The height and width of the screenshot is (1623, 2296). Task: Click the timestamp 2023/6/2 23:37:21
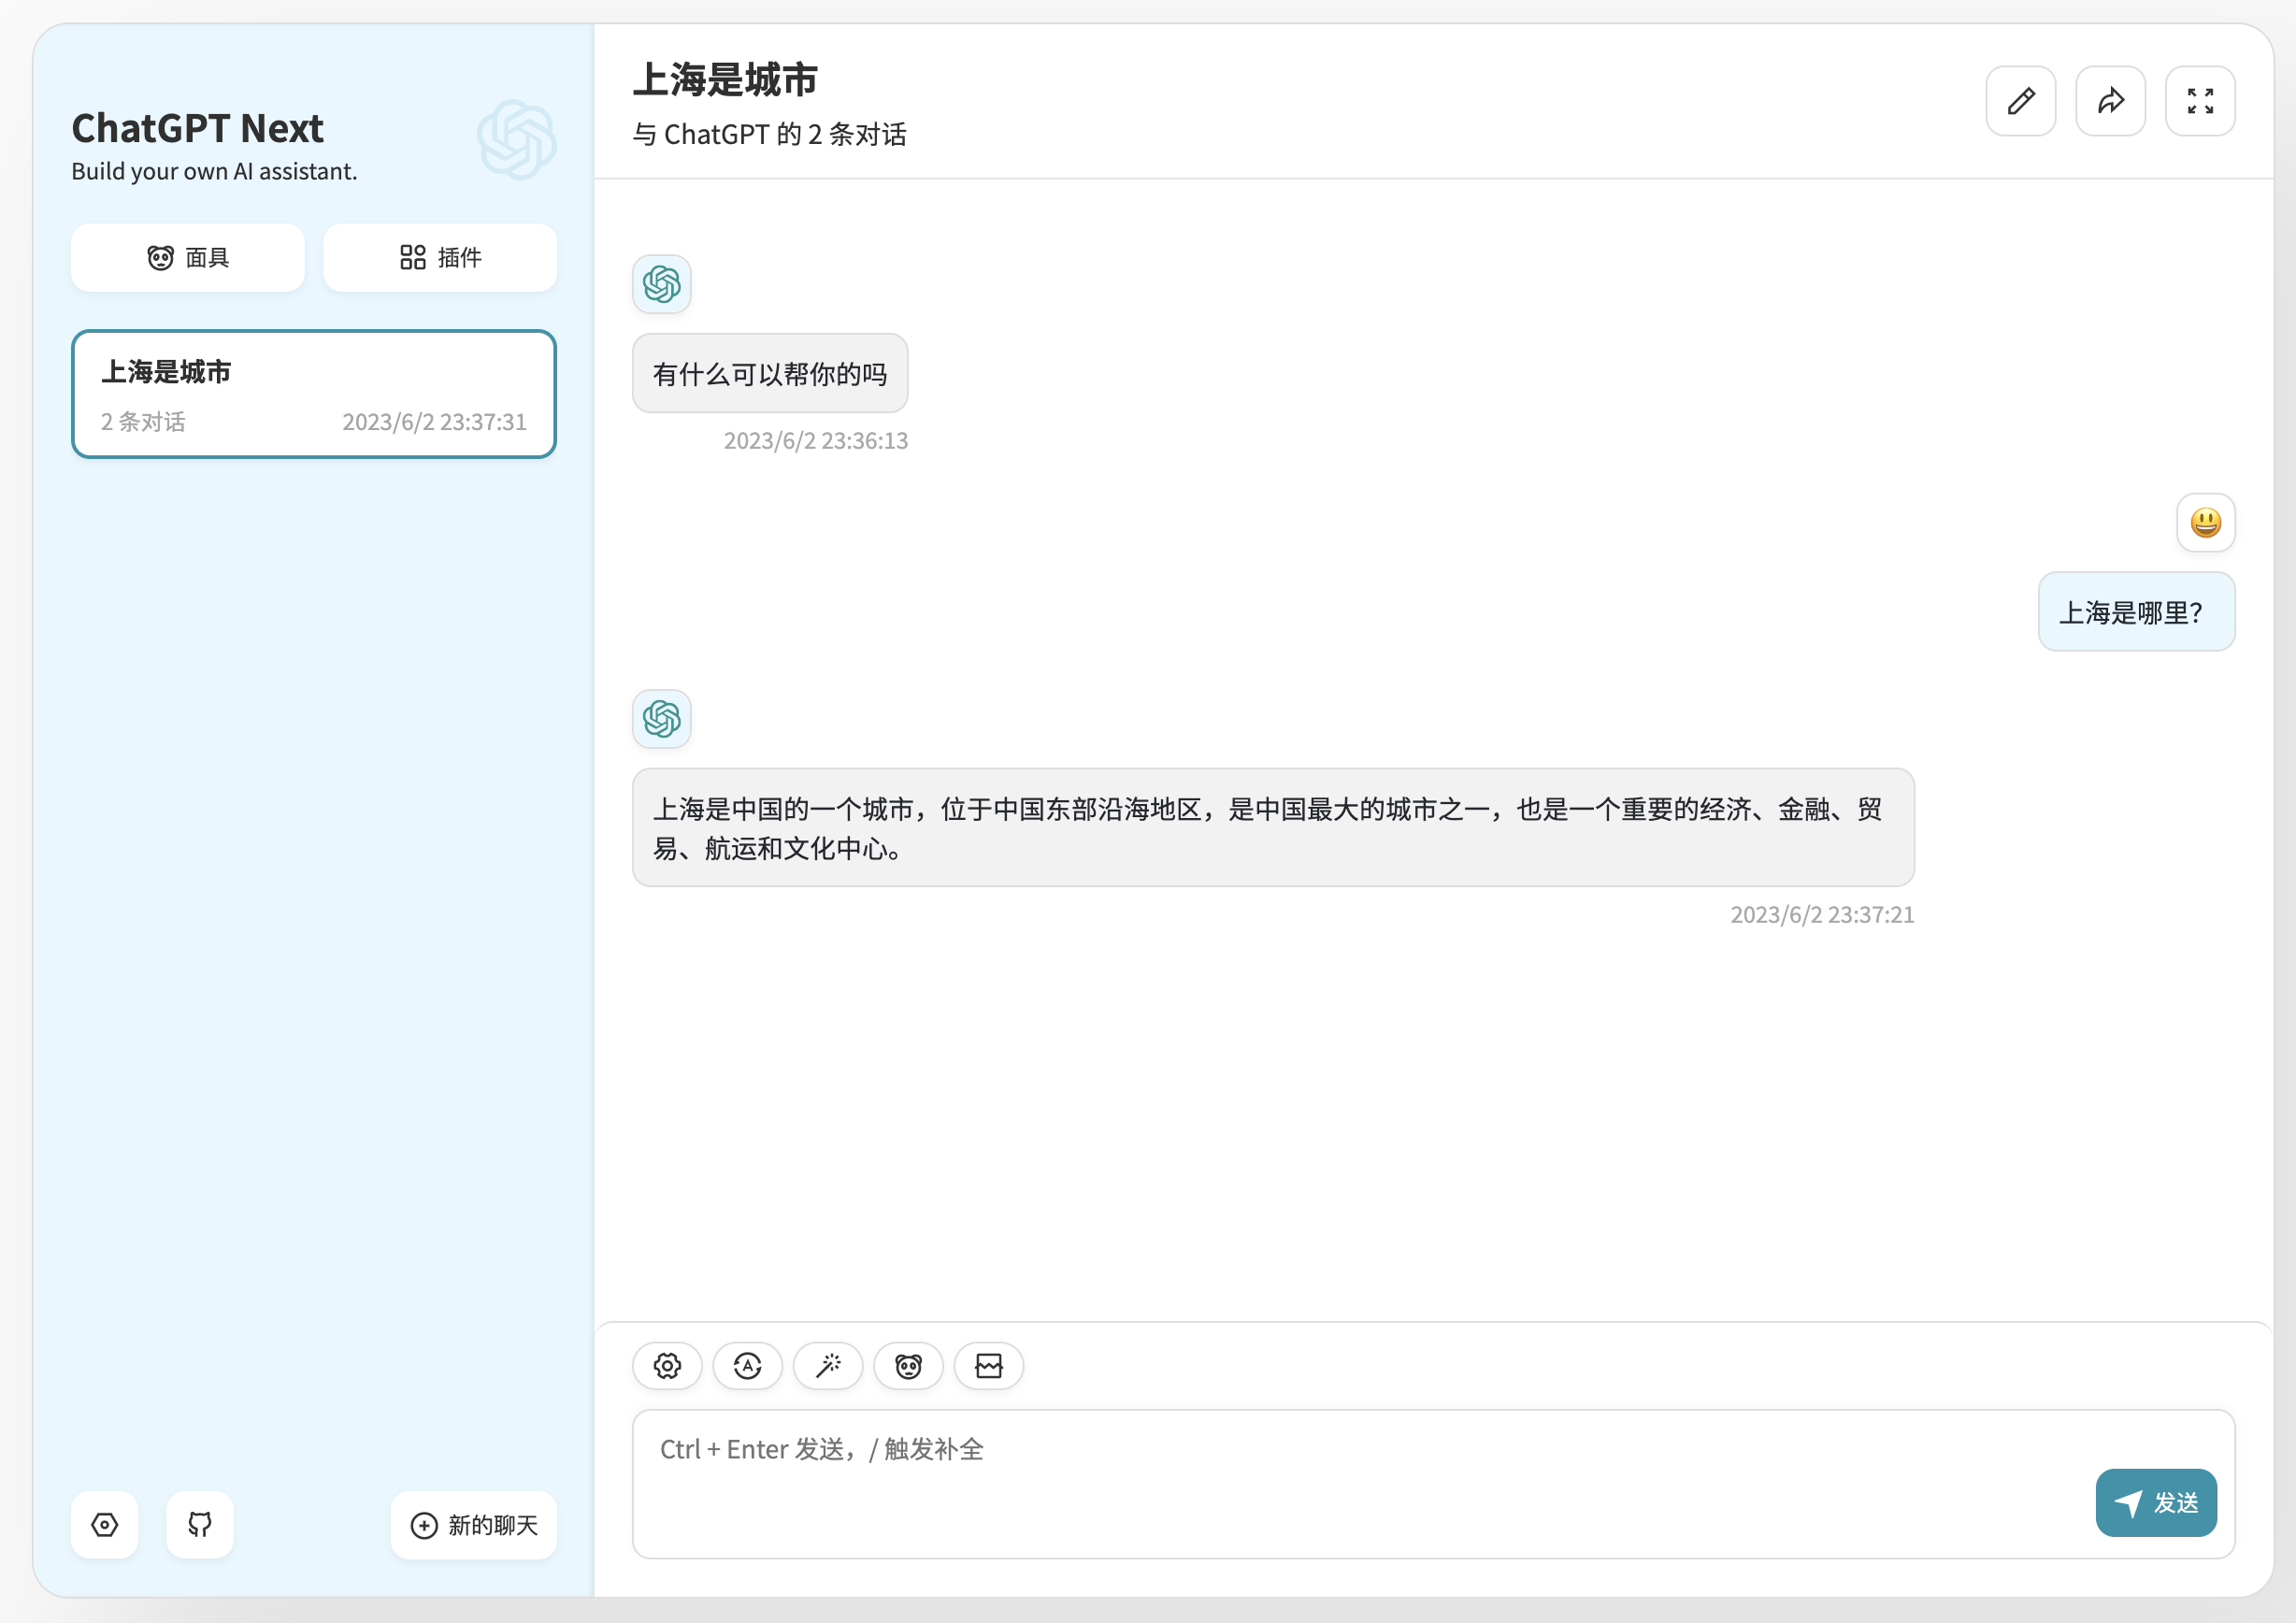[x=1822, y=915]
